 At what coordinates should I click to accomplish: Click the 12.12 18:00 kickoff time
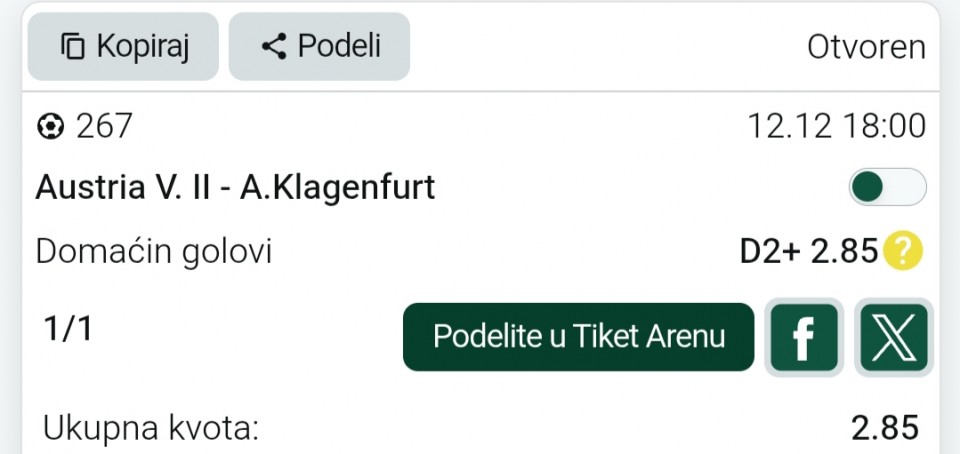pos(836,127)
